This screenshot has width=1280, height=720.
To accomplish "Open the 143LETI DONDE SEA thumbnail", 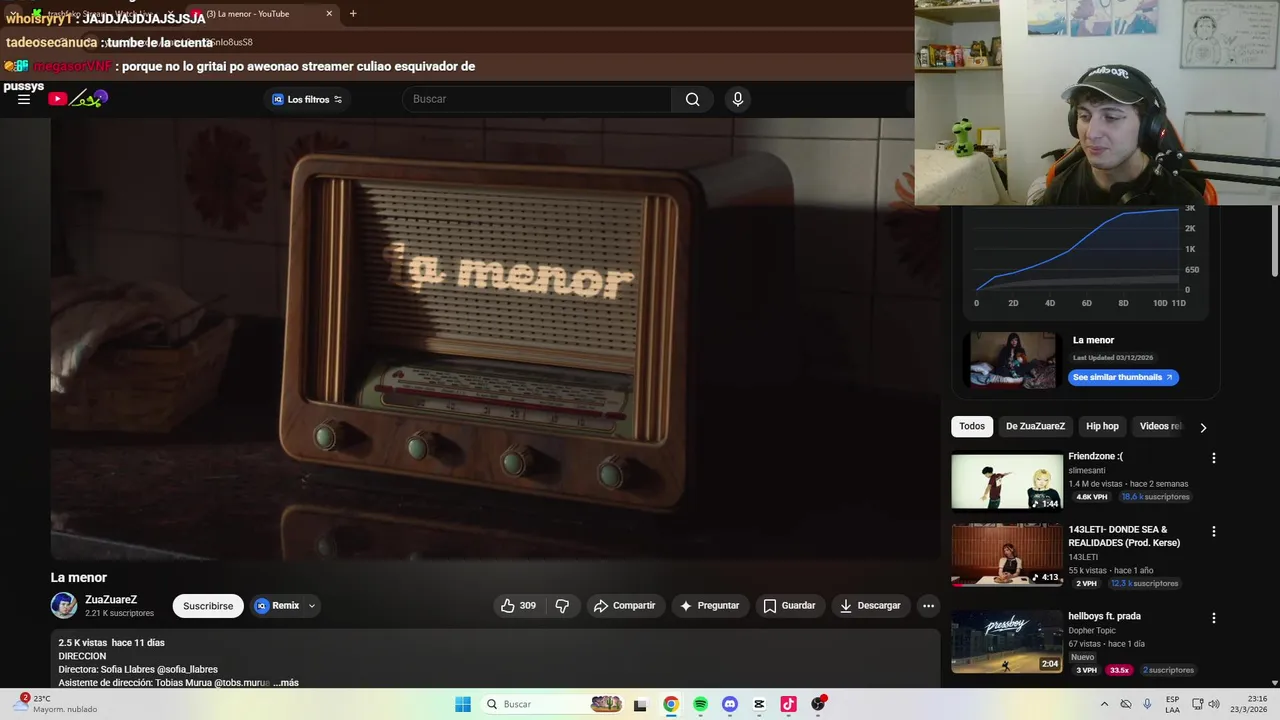I will click(1007, 555).
